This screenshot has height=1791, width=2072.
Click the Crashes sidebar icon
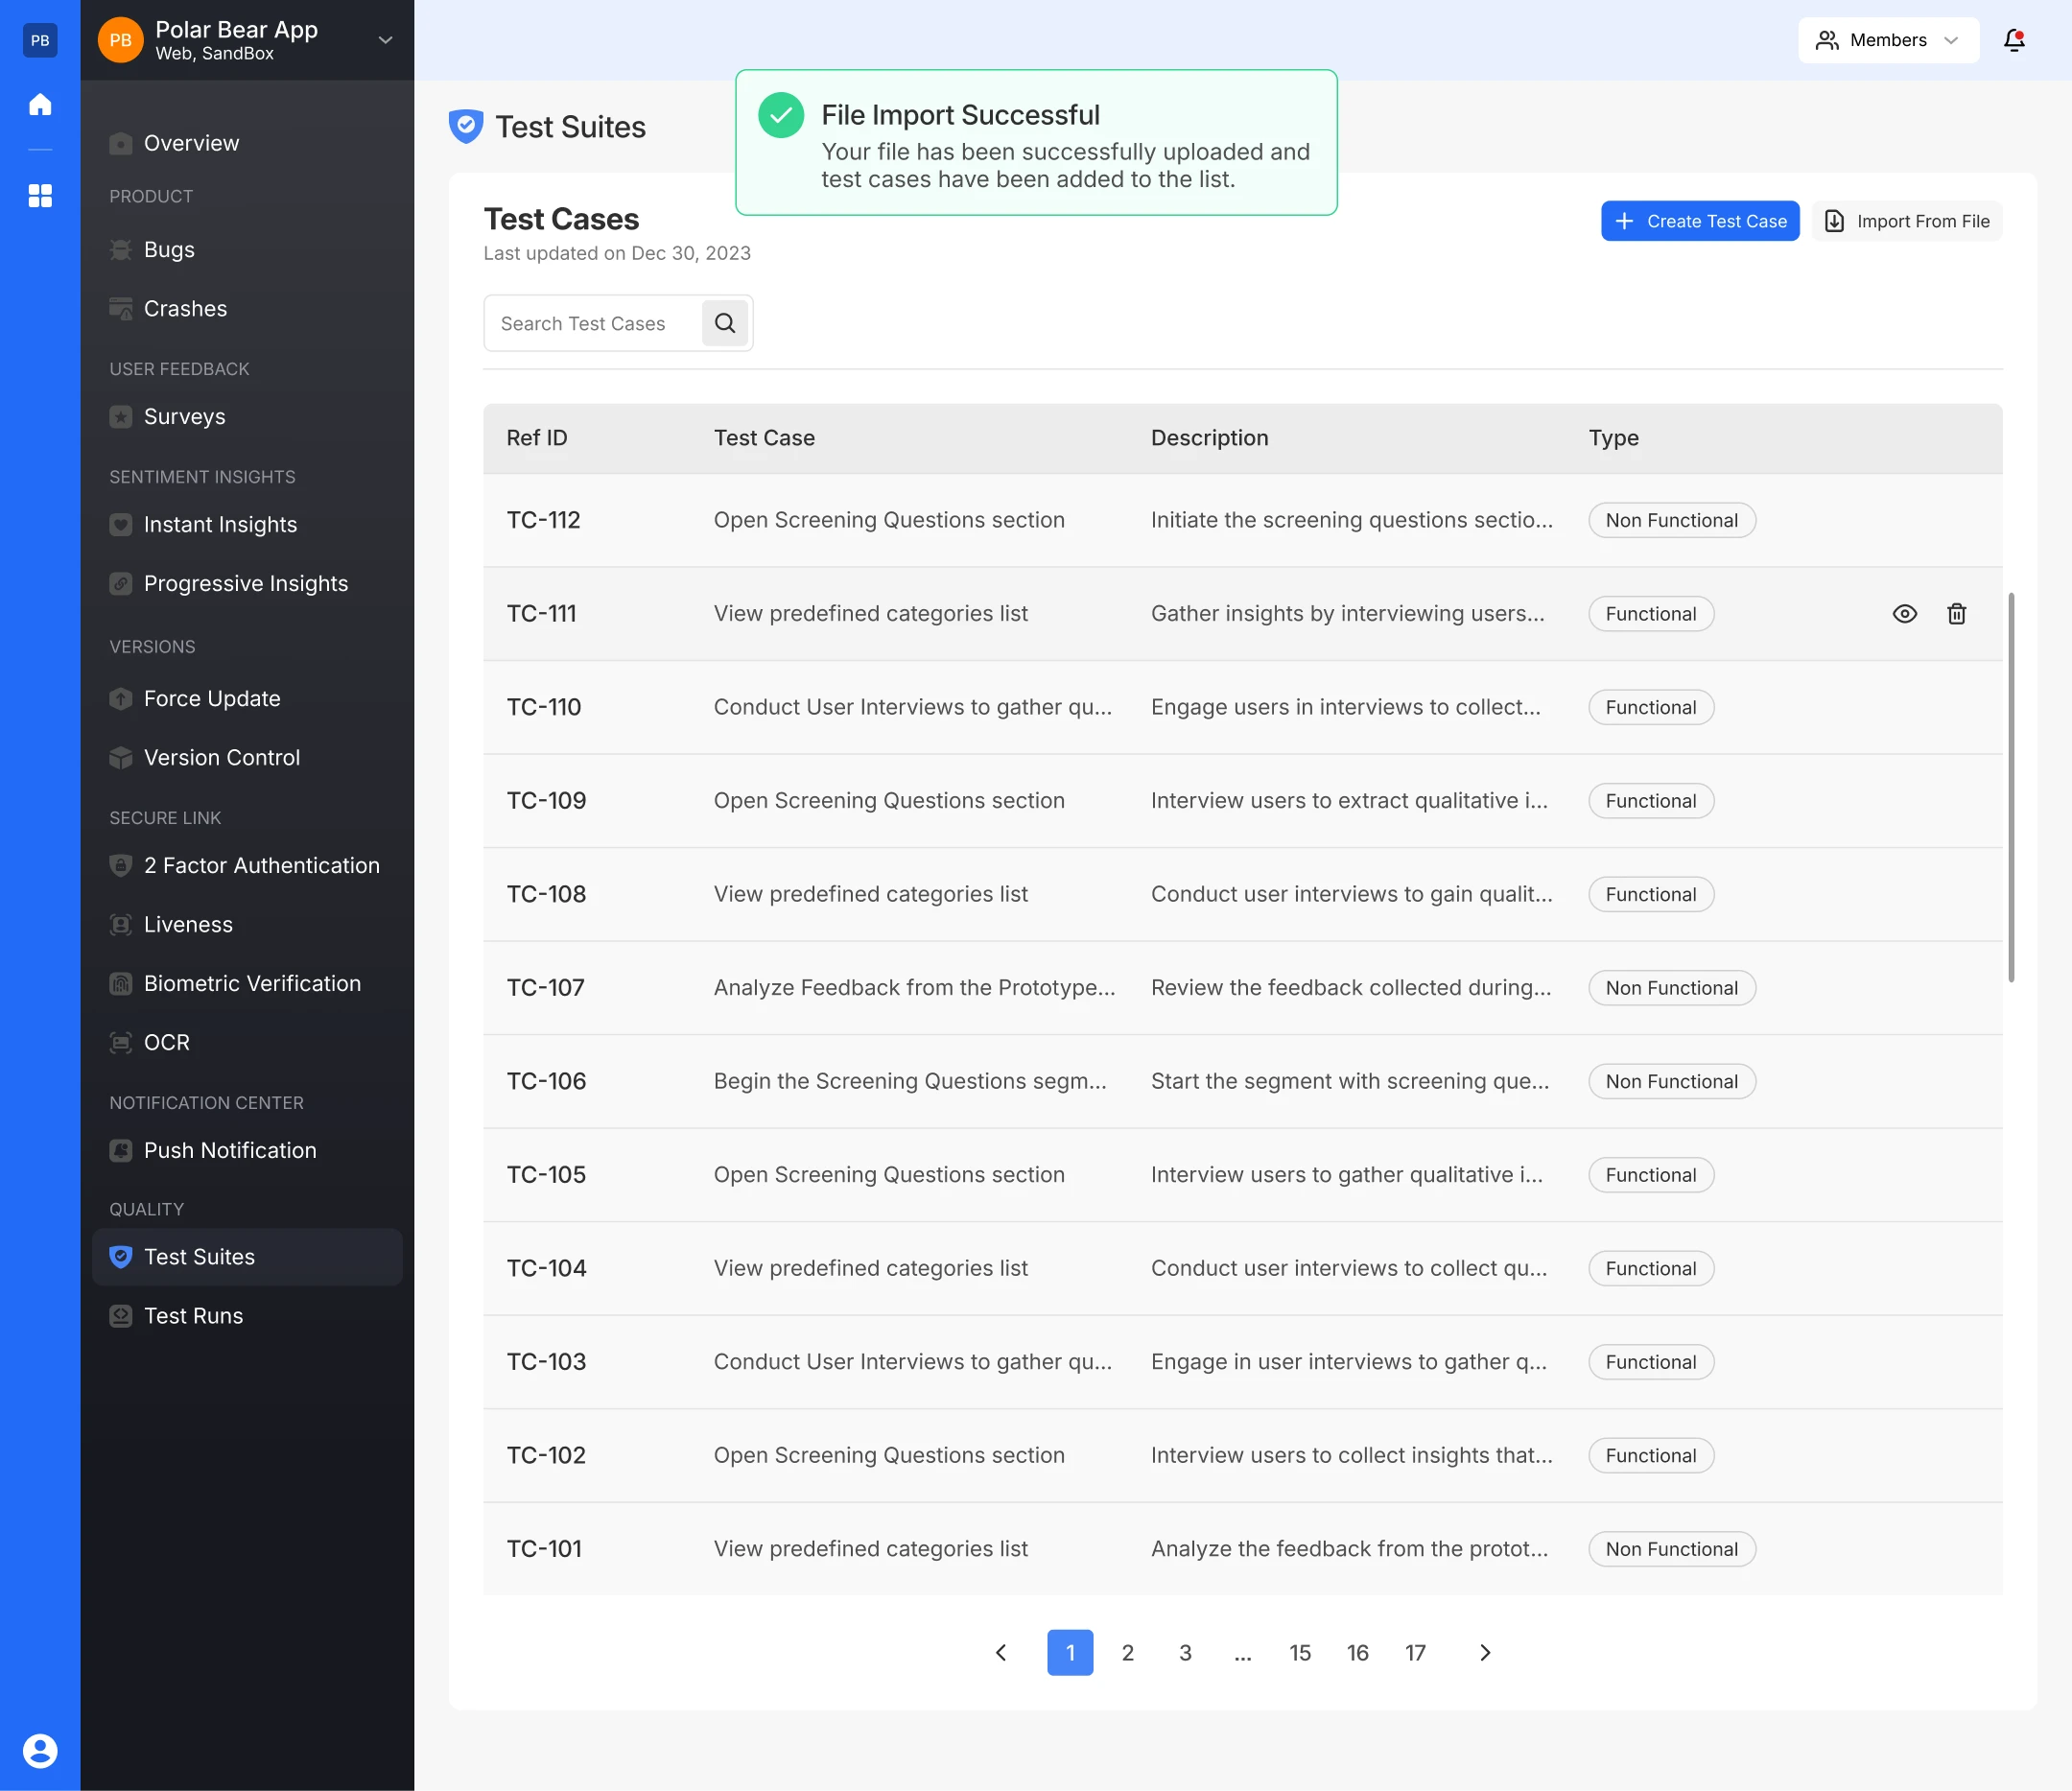pyautogui.click(x=121, y=309)
